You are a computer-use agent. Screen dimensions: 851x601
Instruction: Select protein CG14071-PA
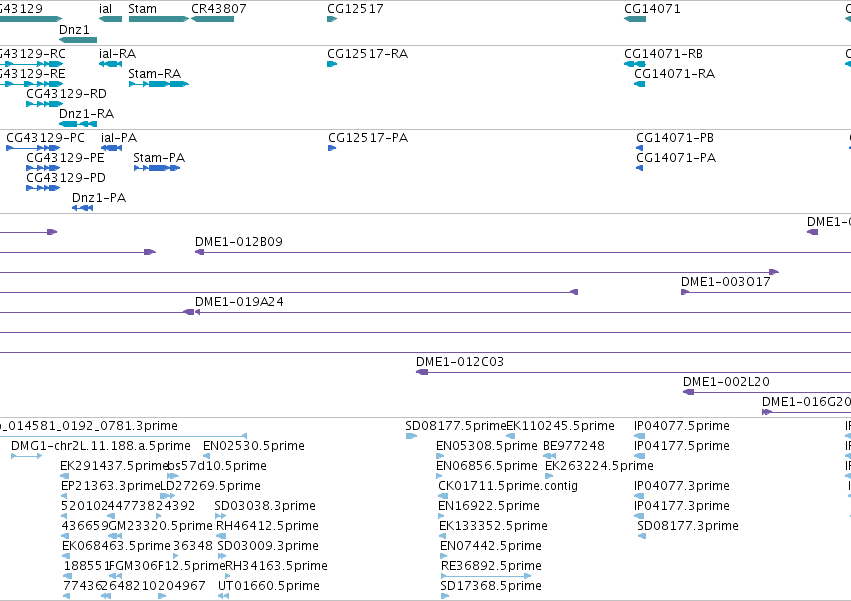676,158
